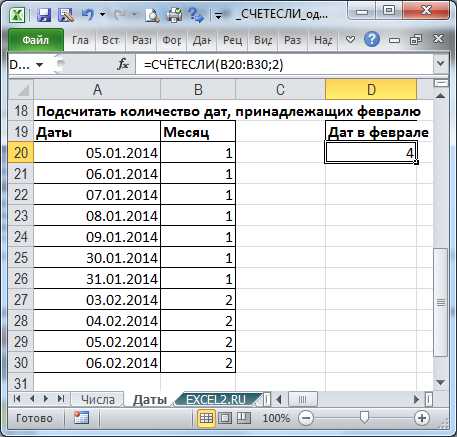Click the Excel application icon in title bar
Viewport: 457px width, 437px height.
point(16,15)
